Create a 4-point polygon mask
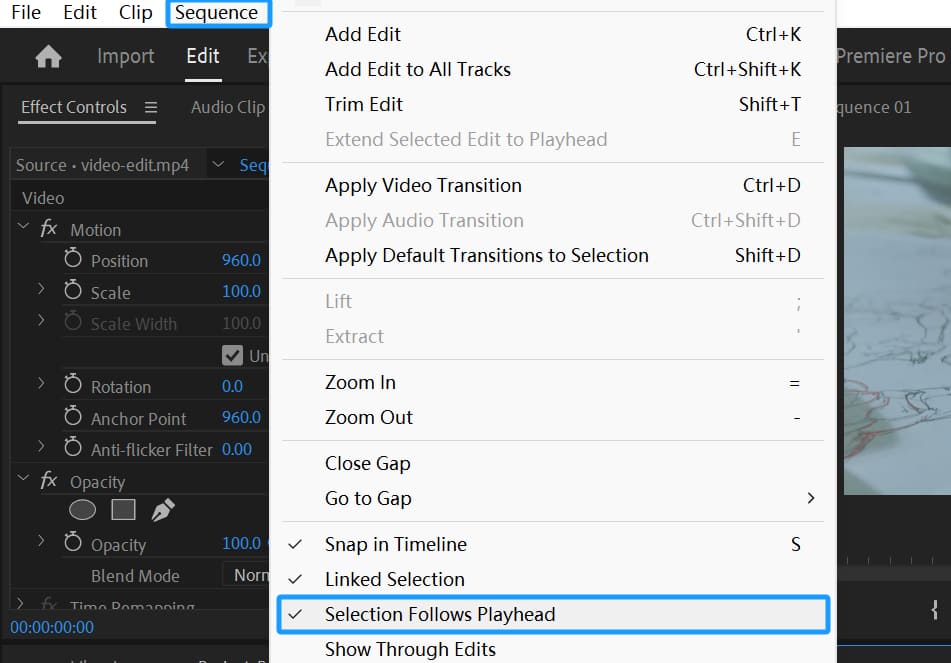Viewport: 951px width, 663px height. [123, 510]
